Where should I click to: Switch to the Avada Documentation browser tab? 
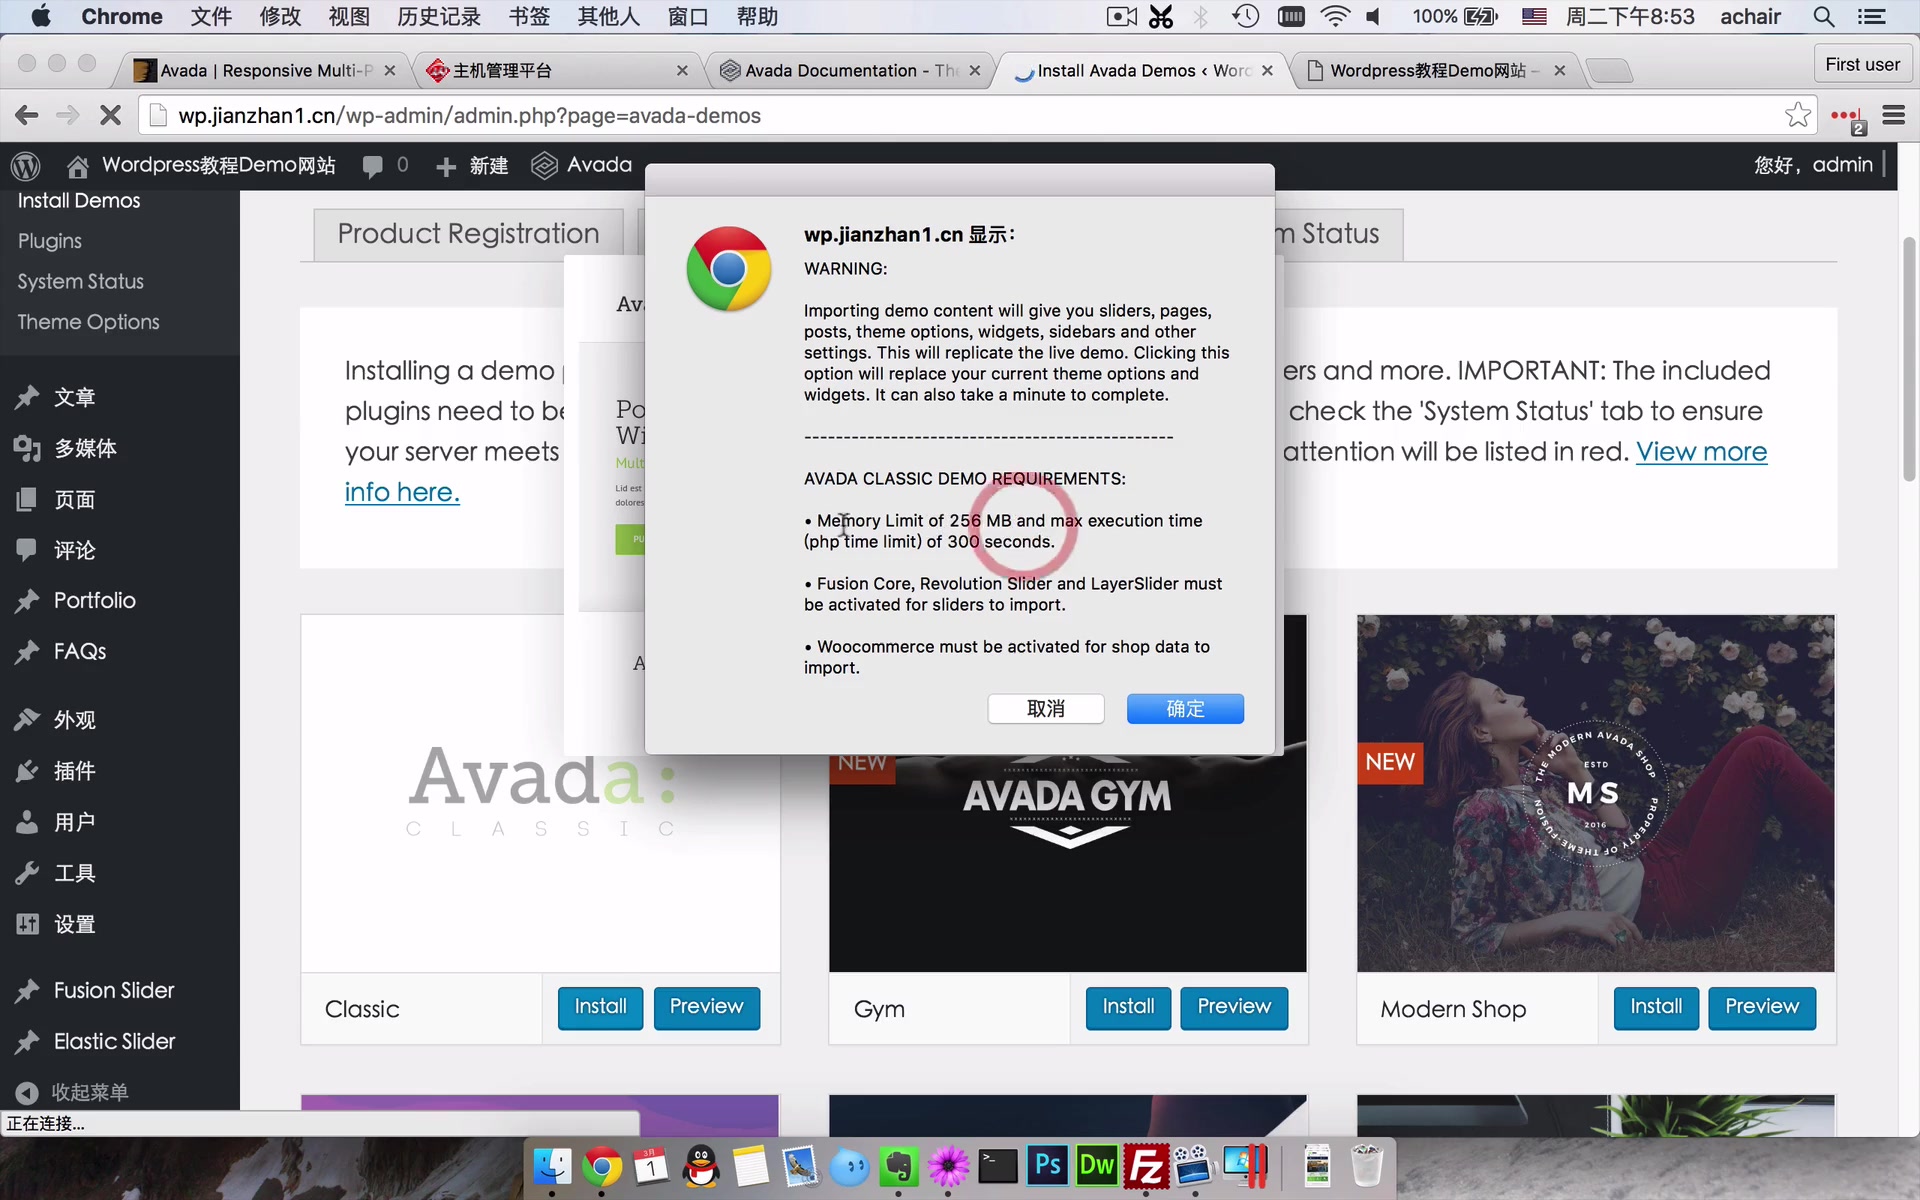pos(850,71)
